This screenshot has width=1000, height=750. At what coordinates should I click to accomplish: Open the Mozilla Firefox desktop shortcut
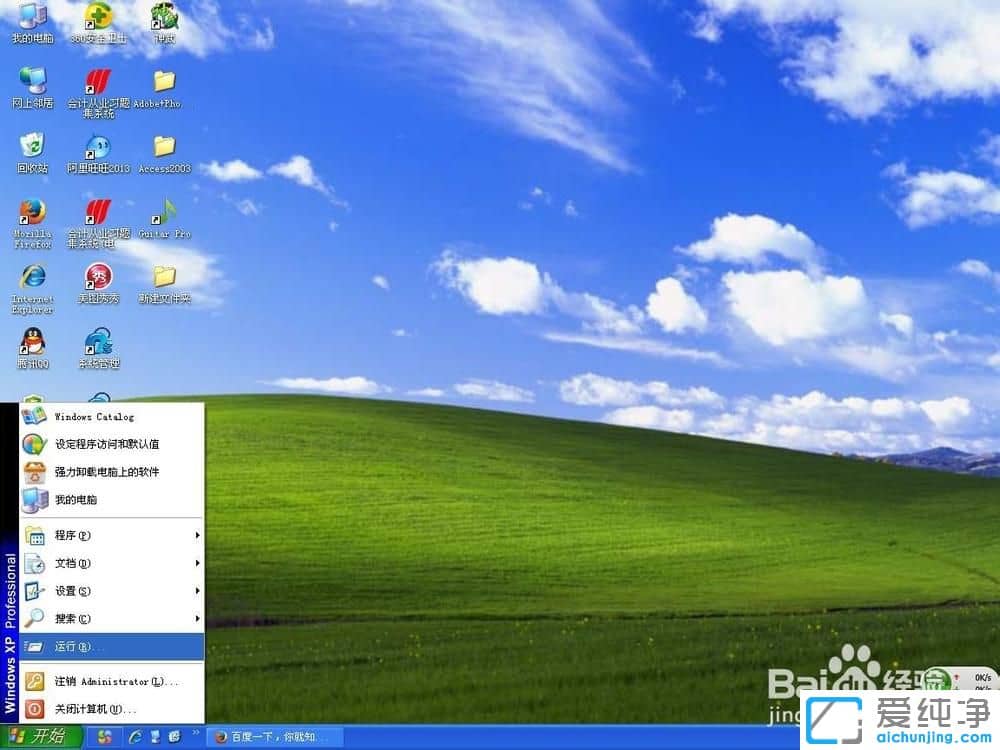[x=32, y=213]
